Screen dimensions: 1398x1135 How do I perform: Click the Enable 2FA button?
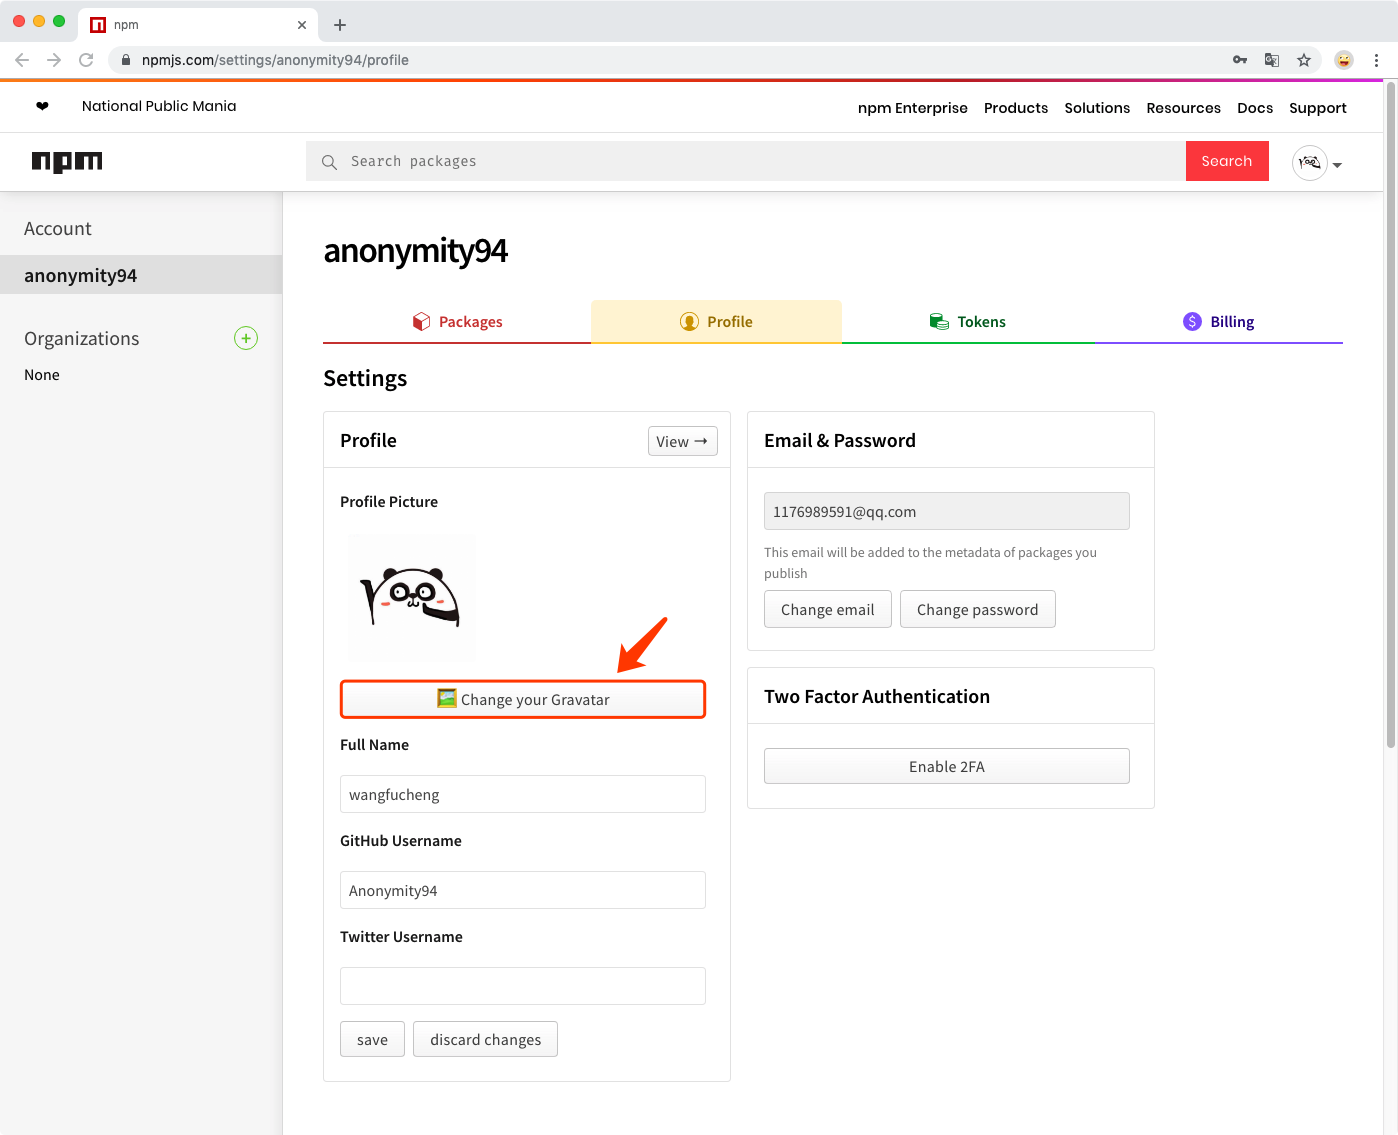tap(947, 766)
